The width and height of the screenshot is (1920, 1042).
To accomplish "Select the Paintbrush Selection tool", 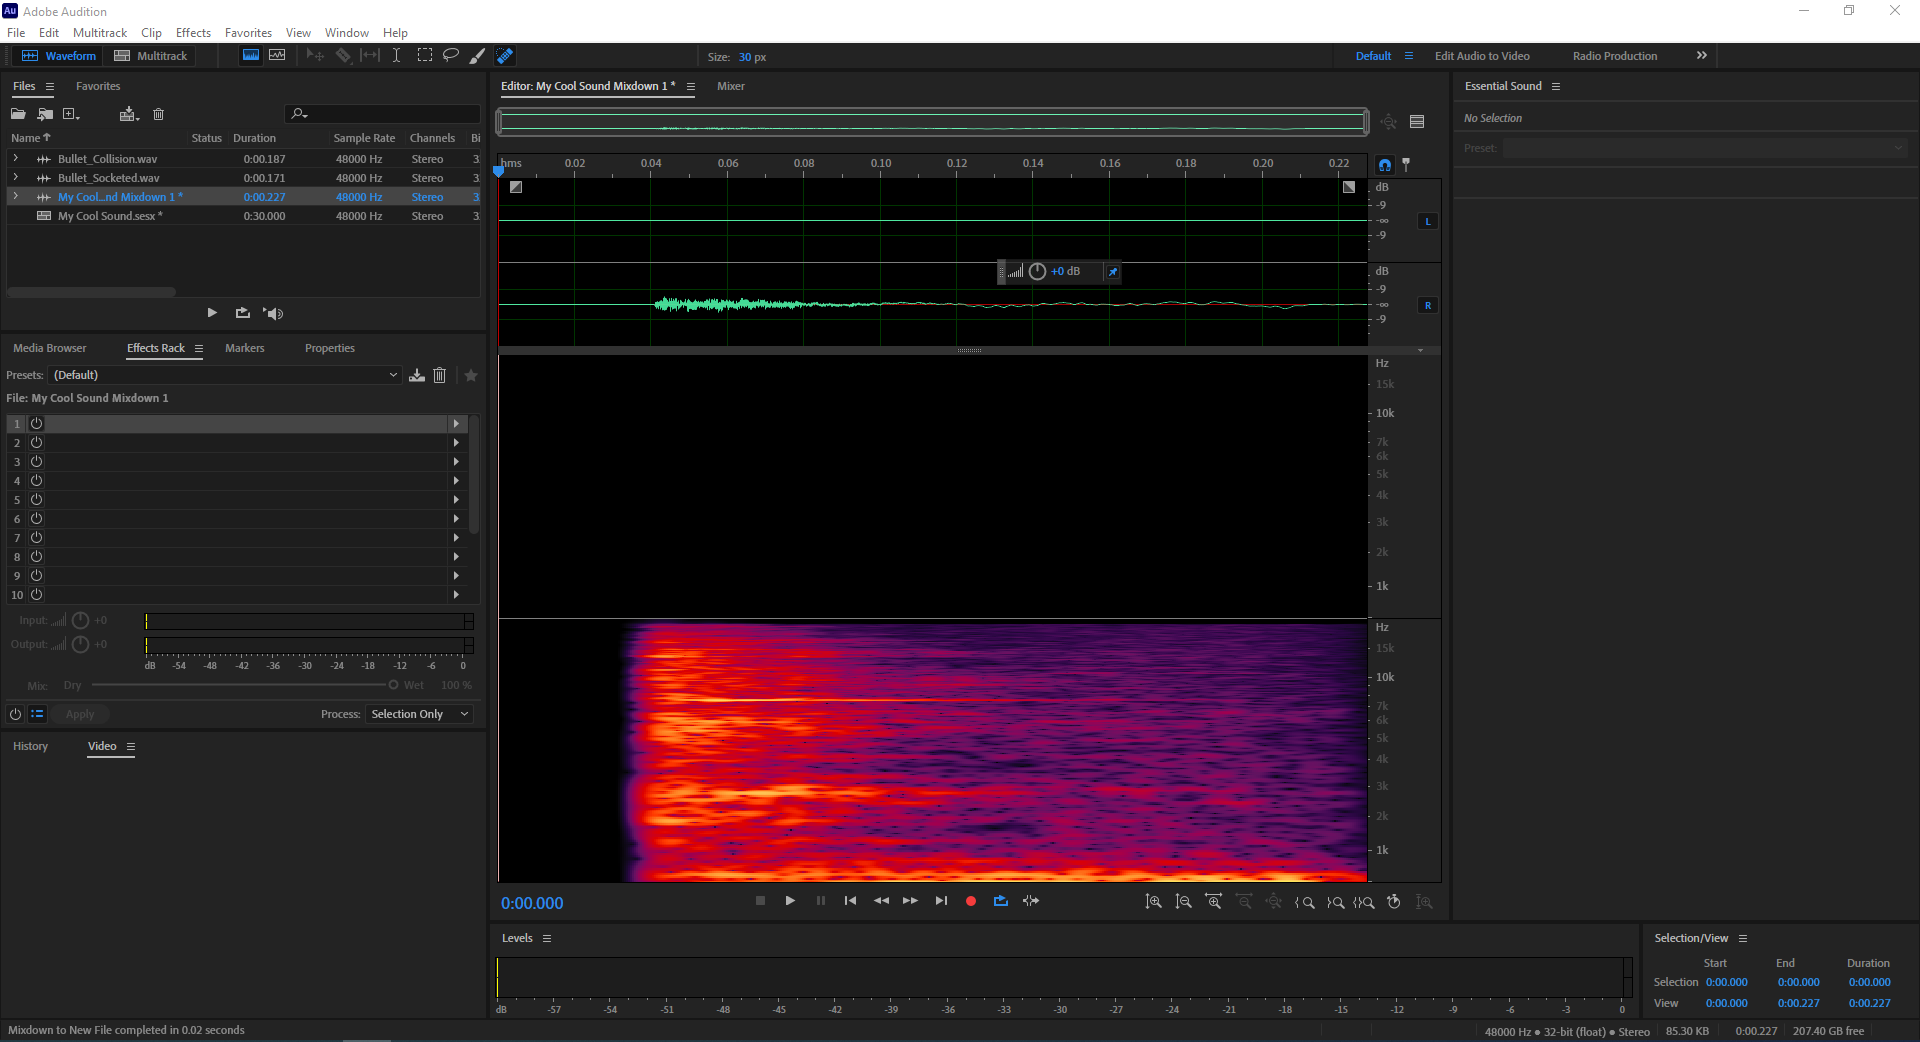I will click(477, 56).
